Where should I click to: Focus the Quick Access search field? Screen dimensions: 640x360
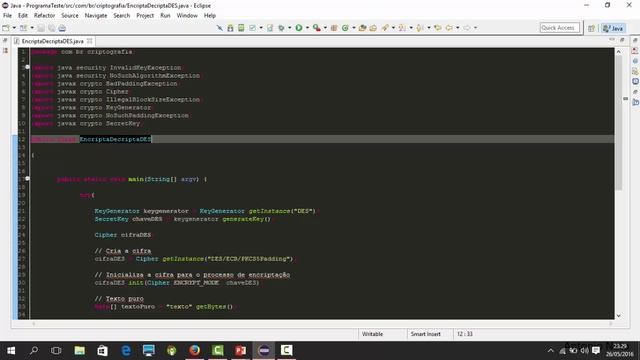point(560,28)
